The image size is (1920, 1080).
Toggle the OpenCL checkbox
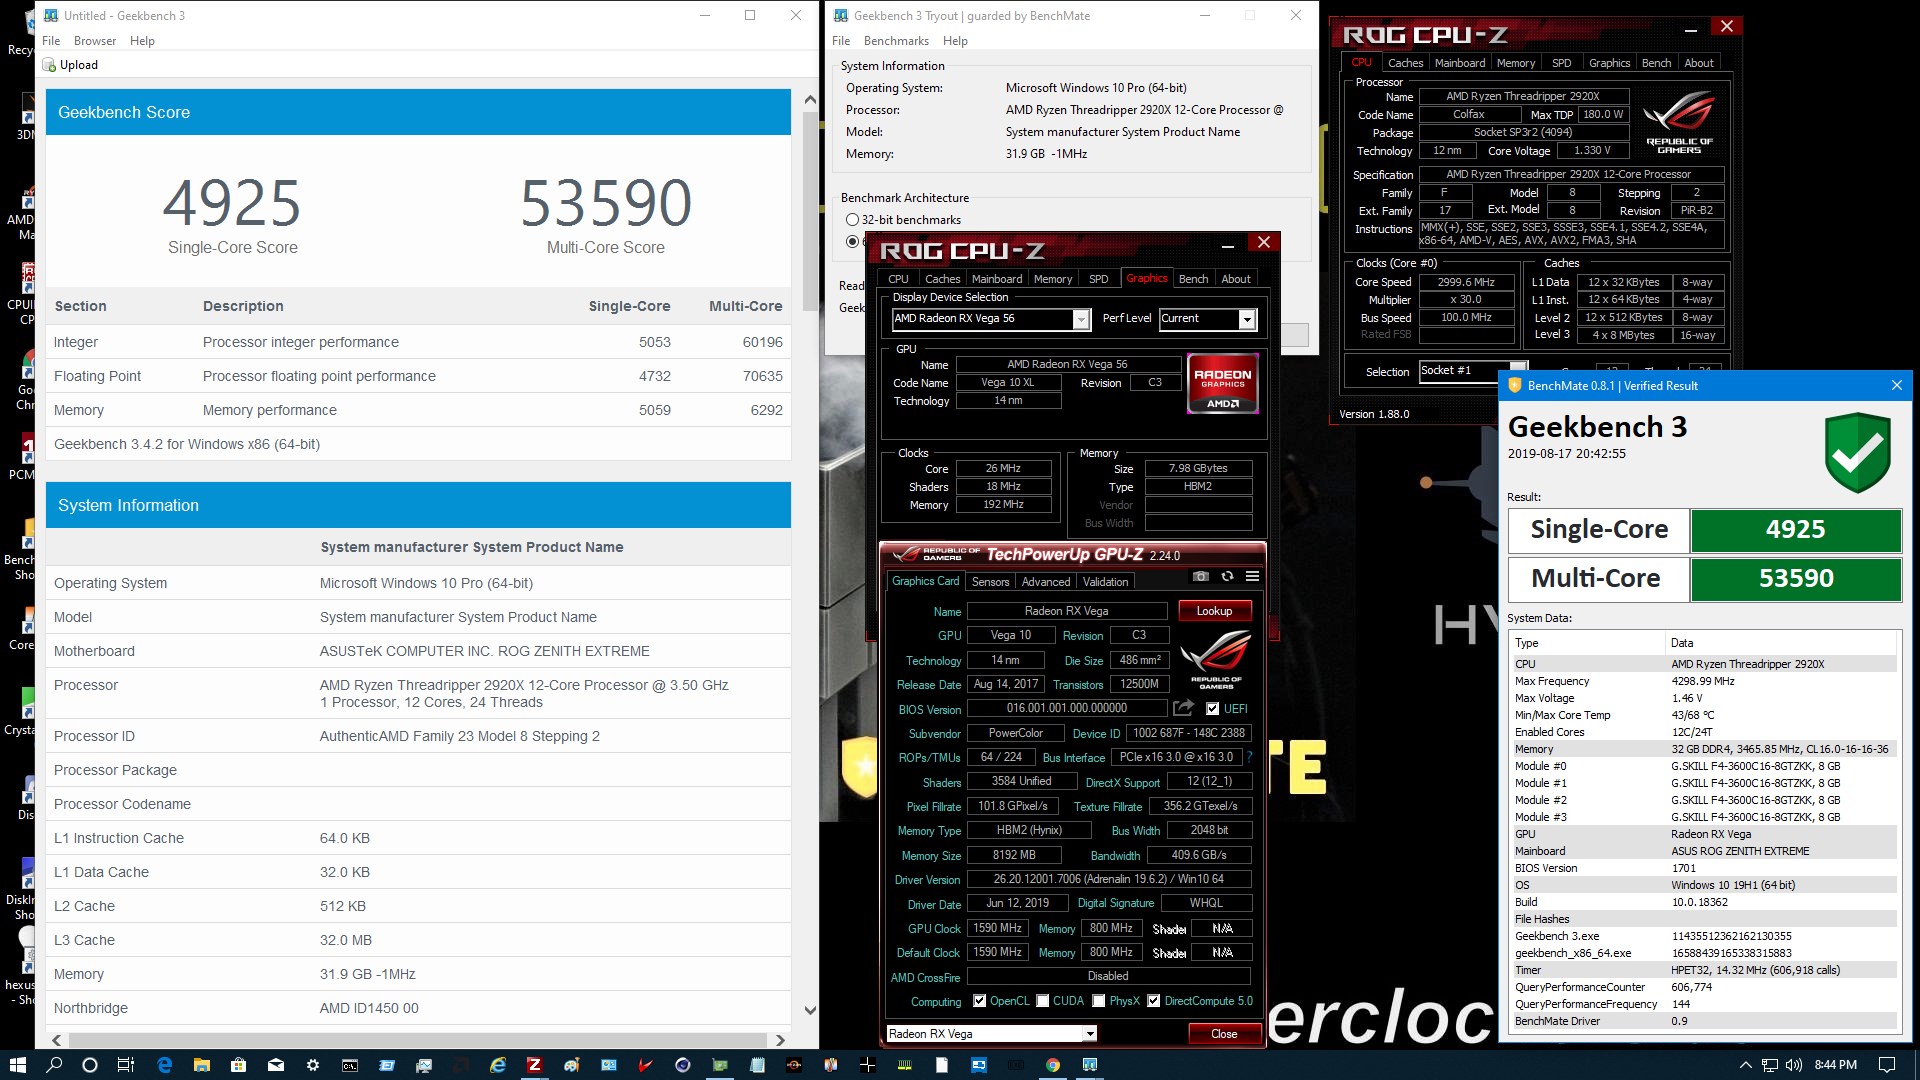980,1001
